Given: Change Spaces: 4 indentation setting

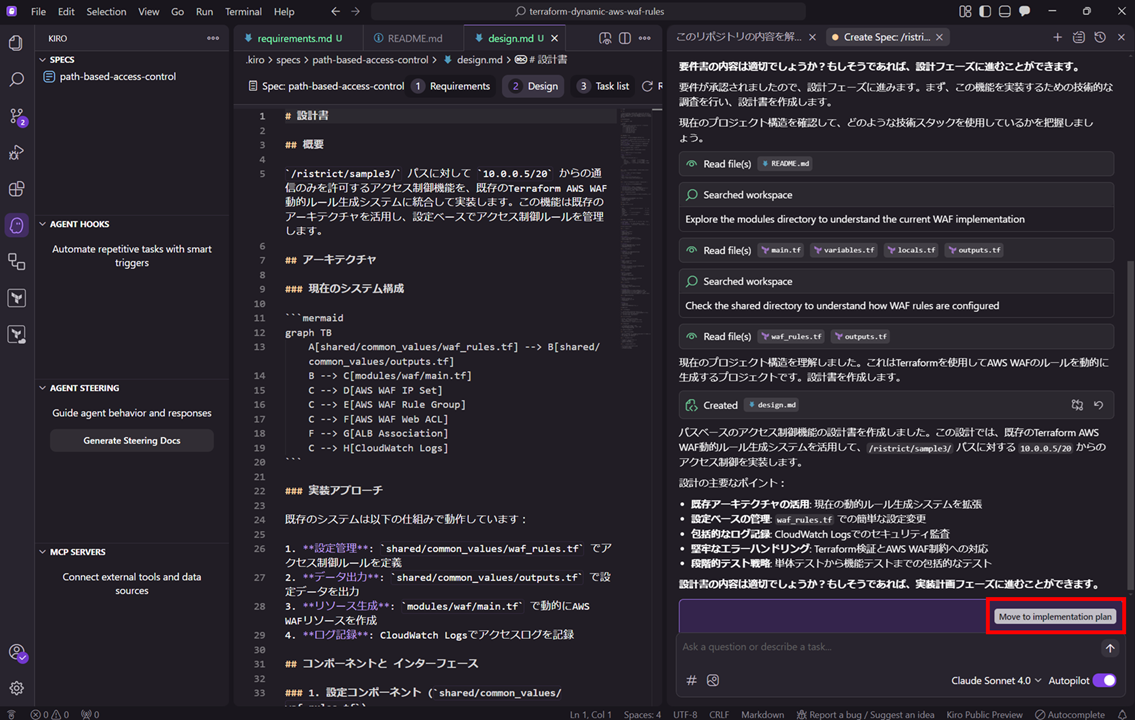Looking at the screenshot, I should click(x=642, y=714).
